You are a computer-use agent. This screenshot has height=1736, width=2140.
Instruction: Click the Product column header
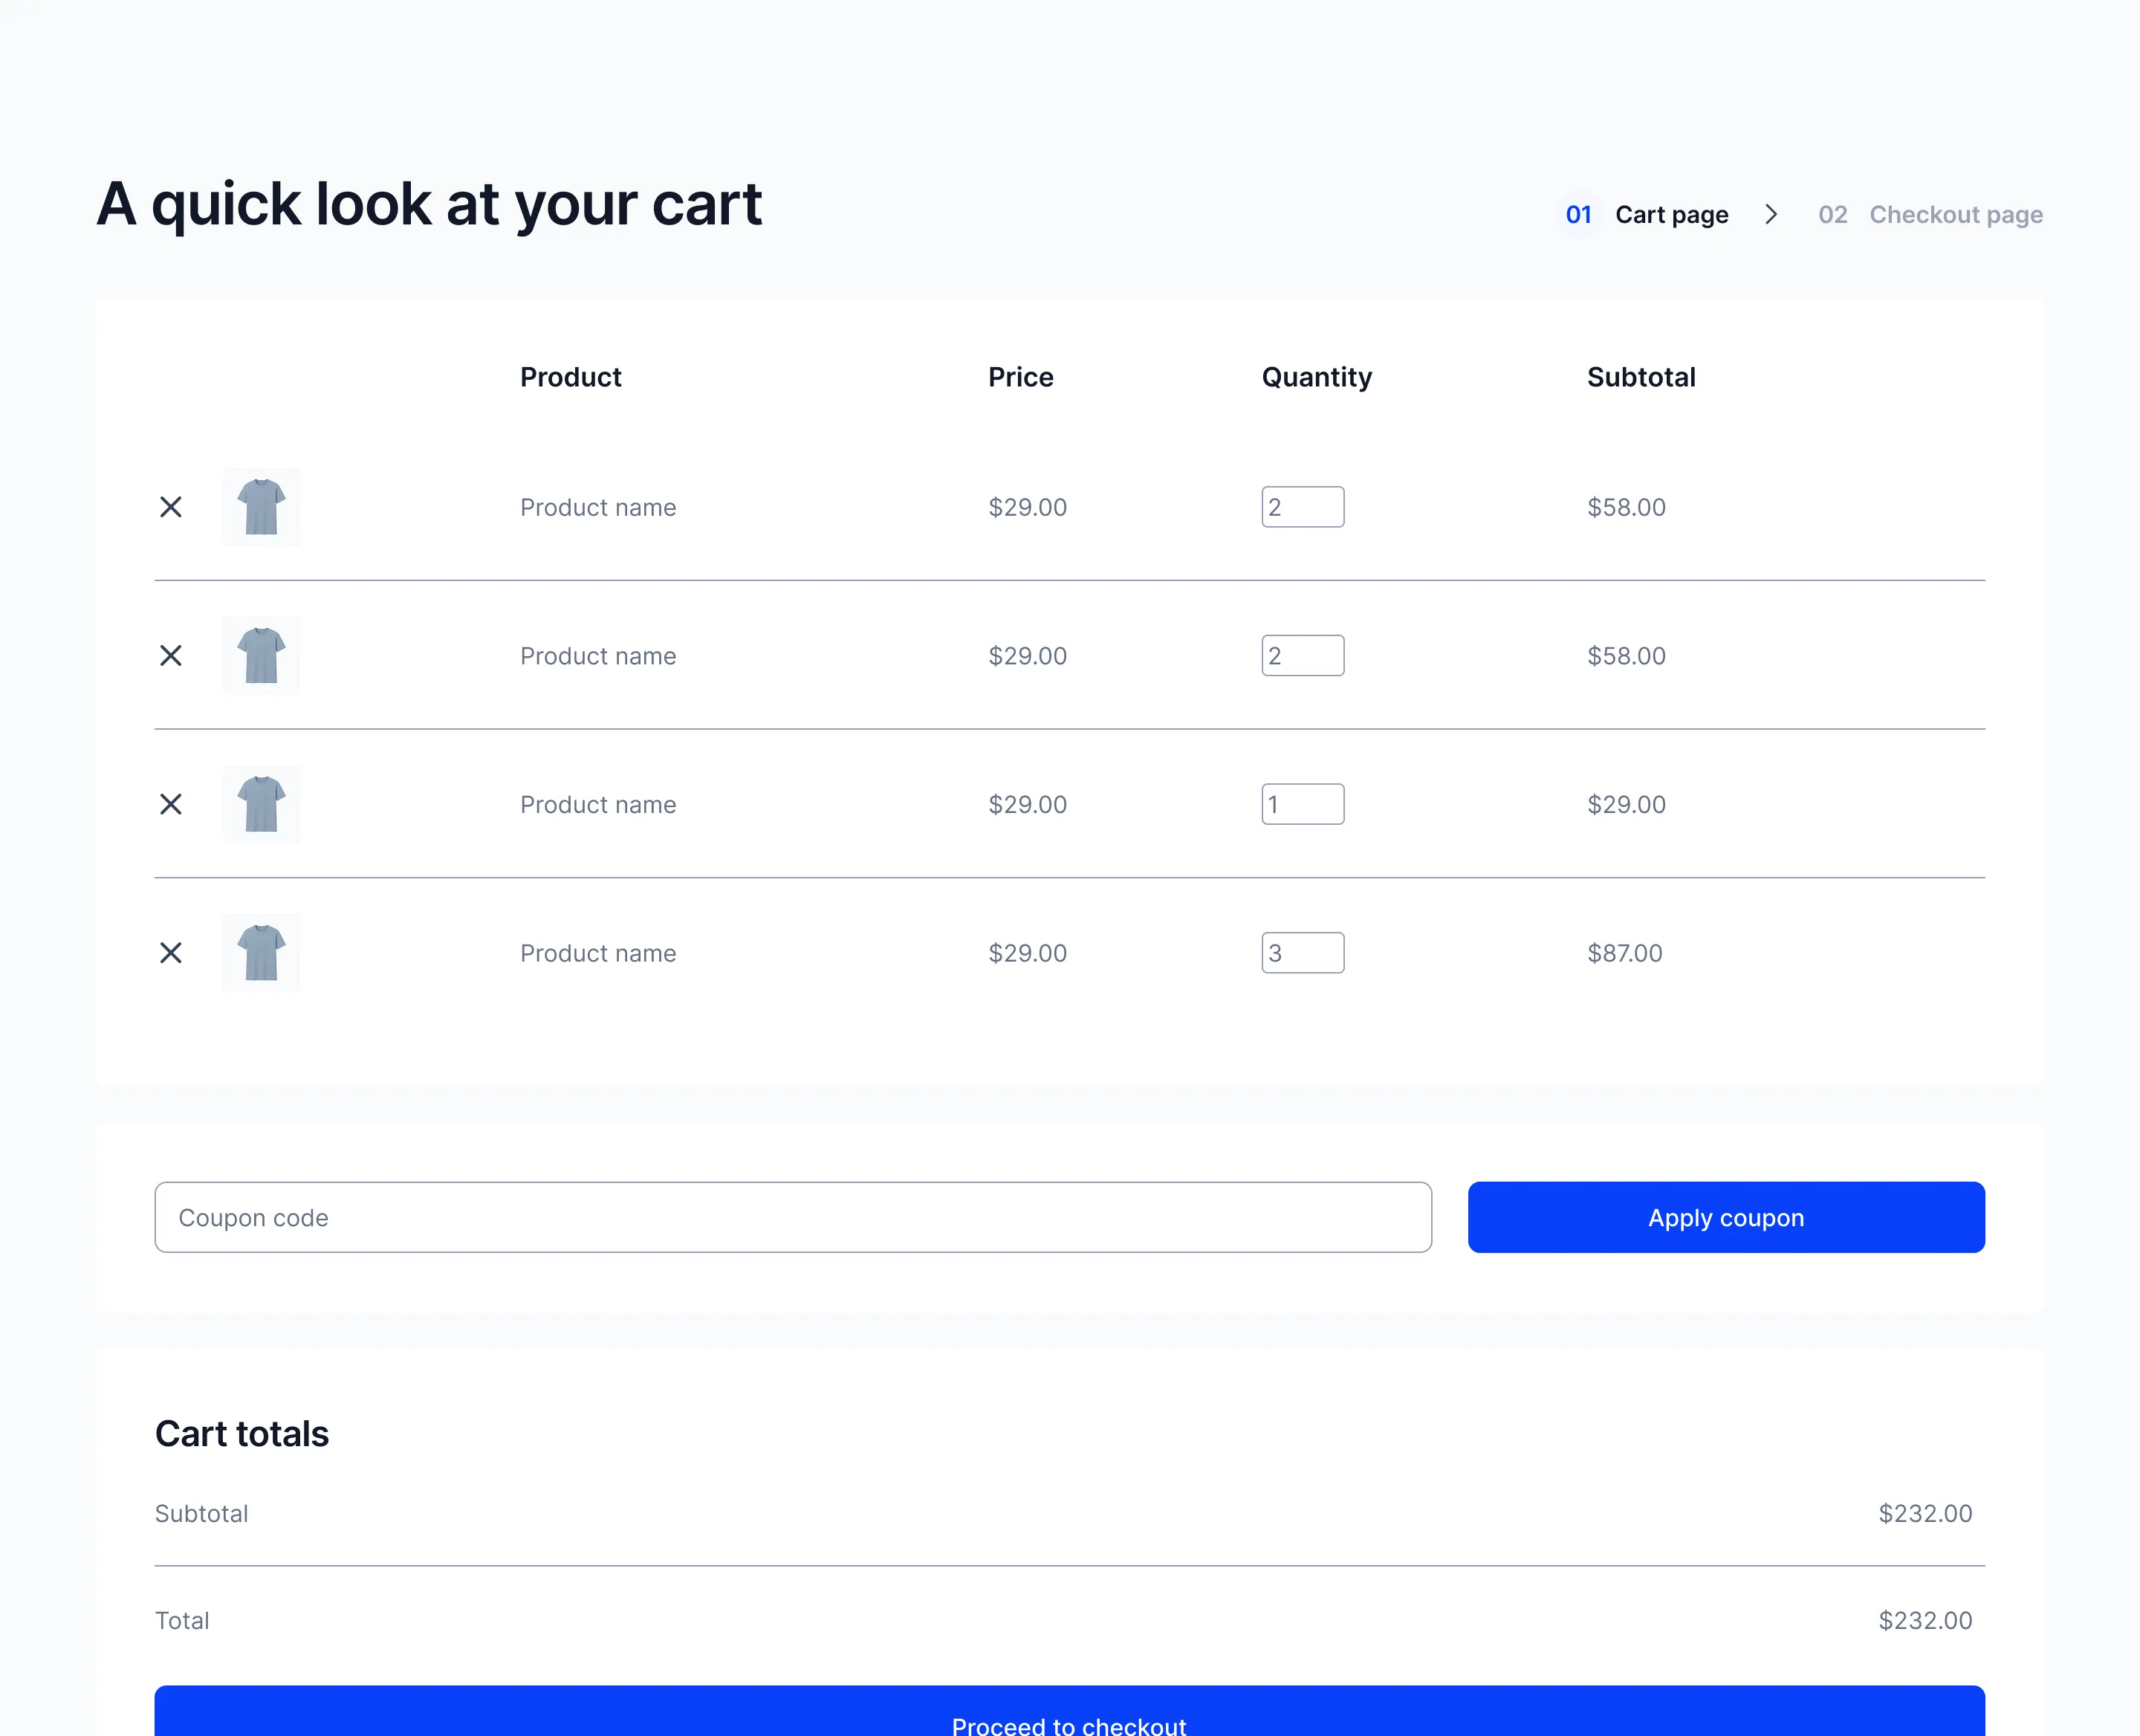(x=570, y=377)
